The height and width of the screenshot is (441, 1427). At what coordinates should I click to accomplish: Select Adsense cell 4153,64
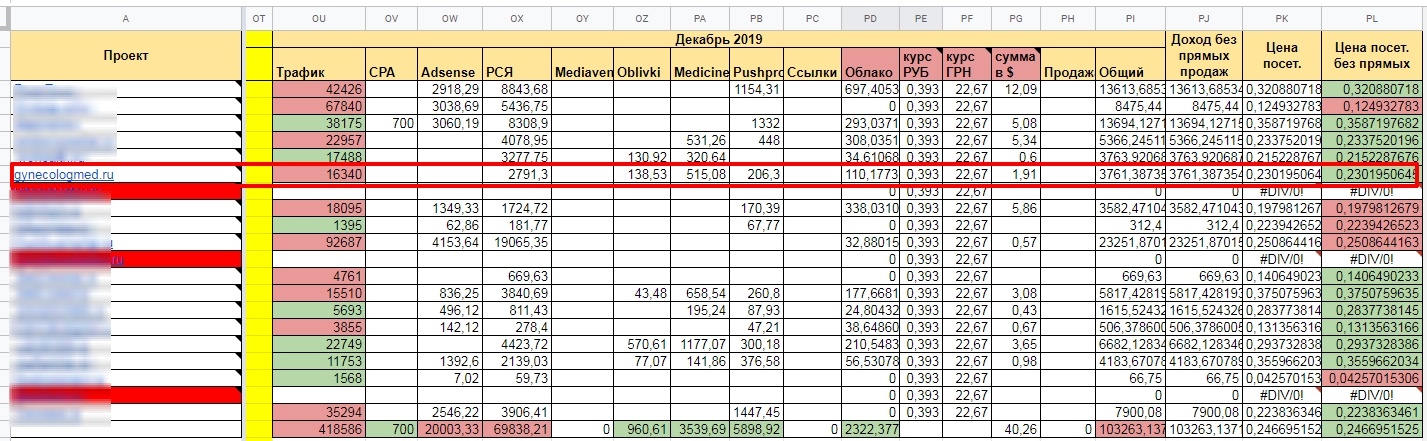point(449,243)
